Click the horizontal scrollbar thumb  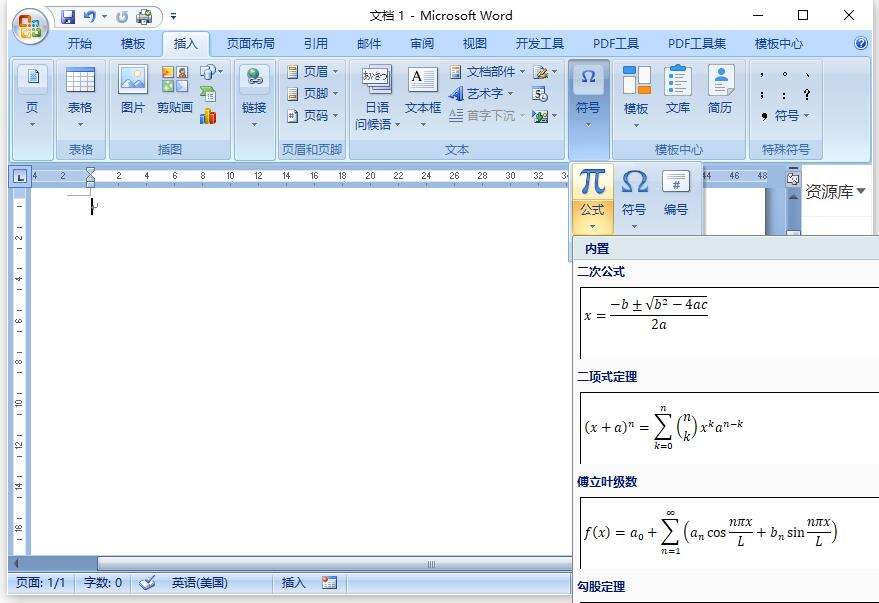point(335,563)
